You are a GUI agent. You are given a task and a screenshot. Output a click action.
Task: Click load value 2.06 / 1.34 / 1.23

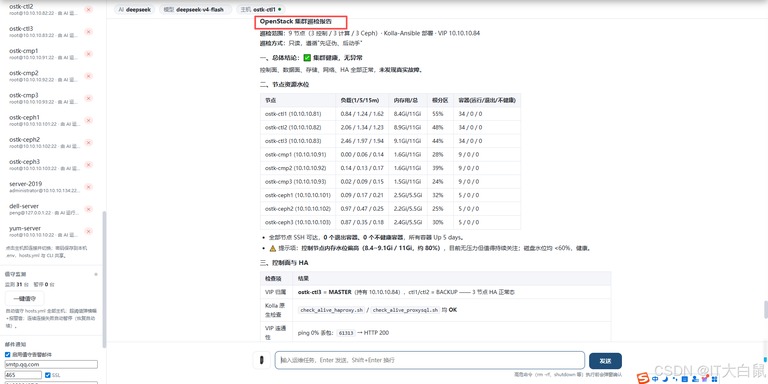click(362, 127)
